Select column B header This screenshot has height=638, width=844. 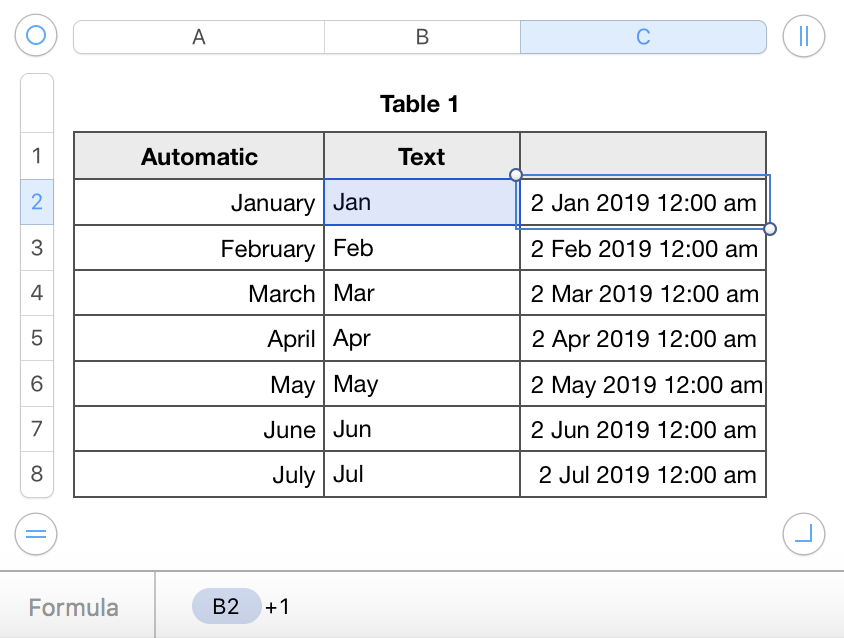coord(422,37)
